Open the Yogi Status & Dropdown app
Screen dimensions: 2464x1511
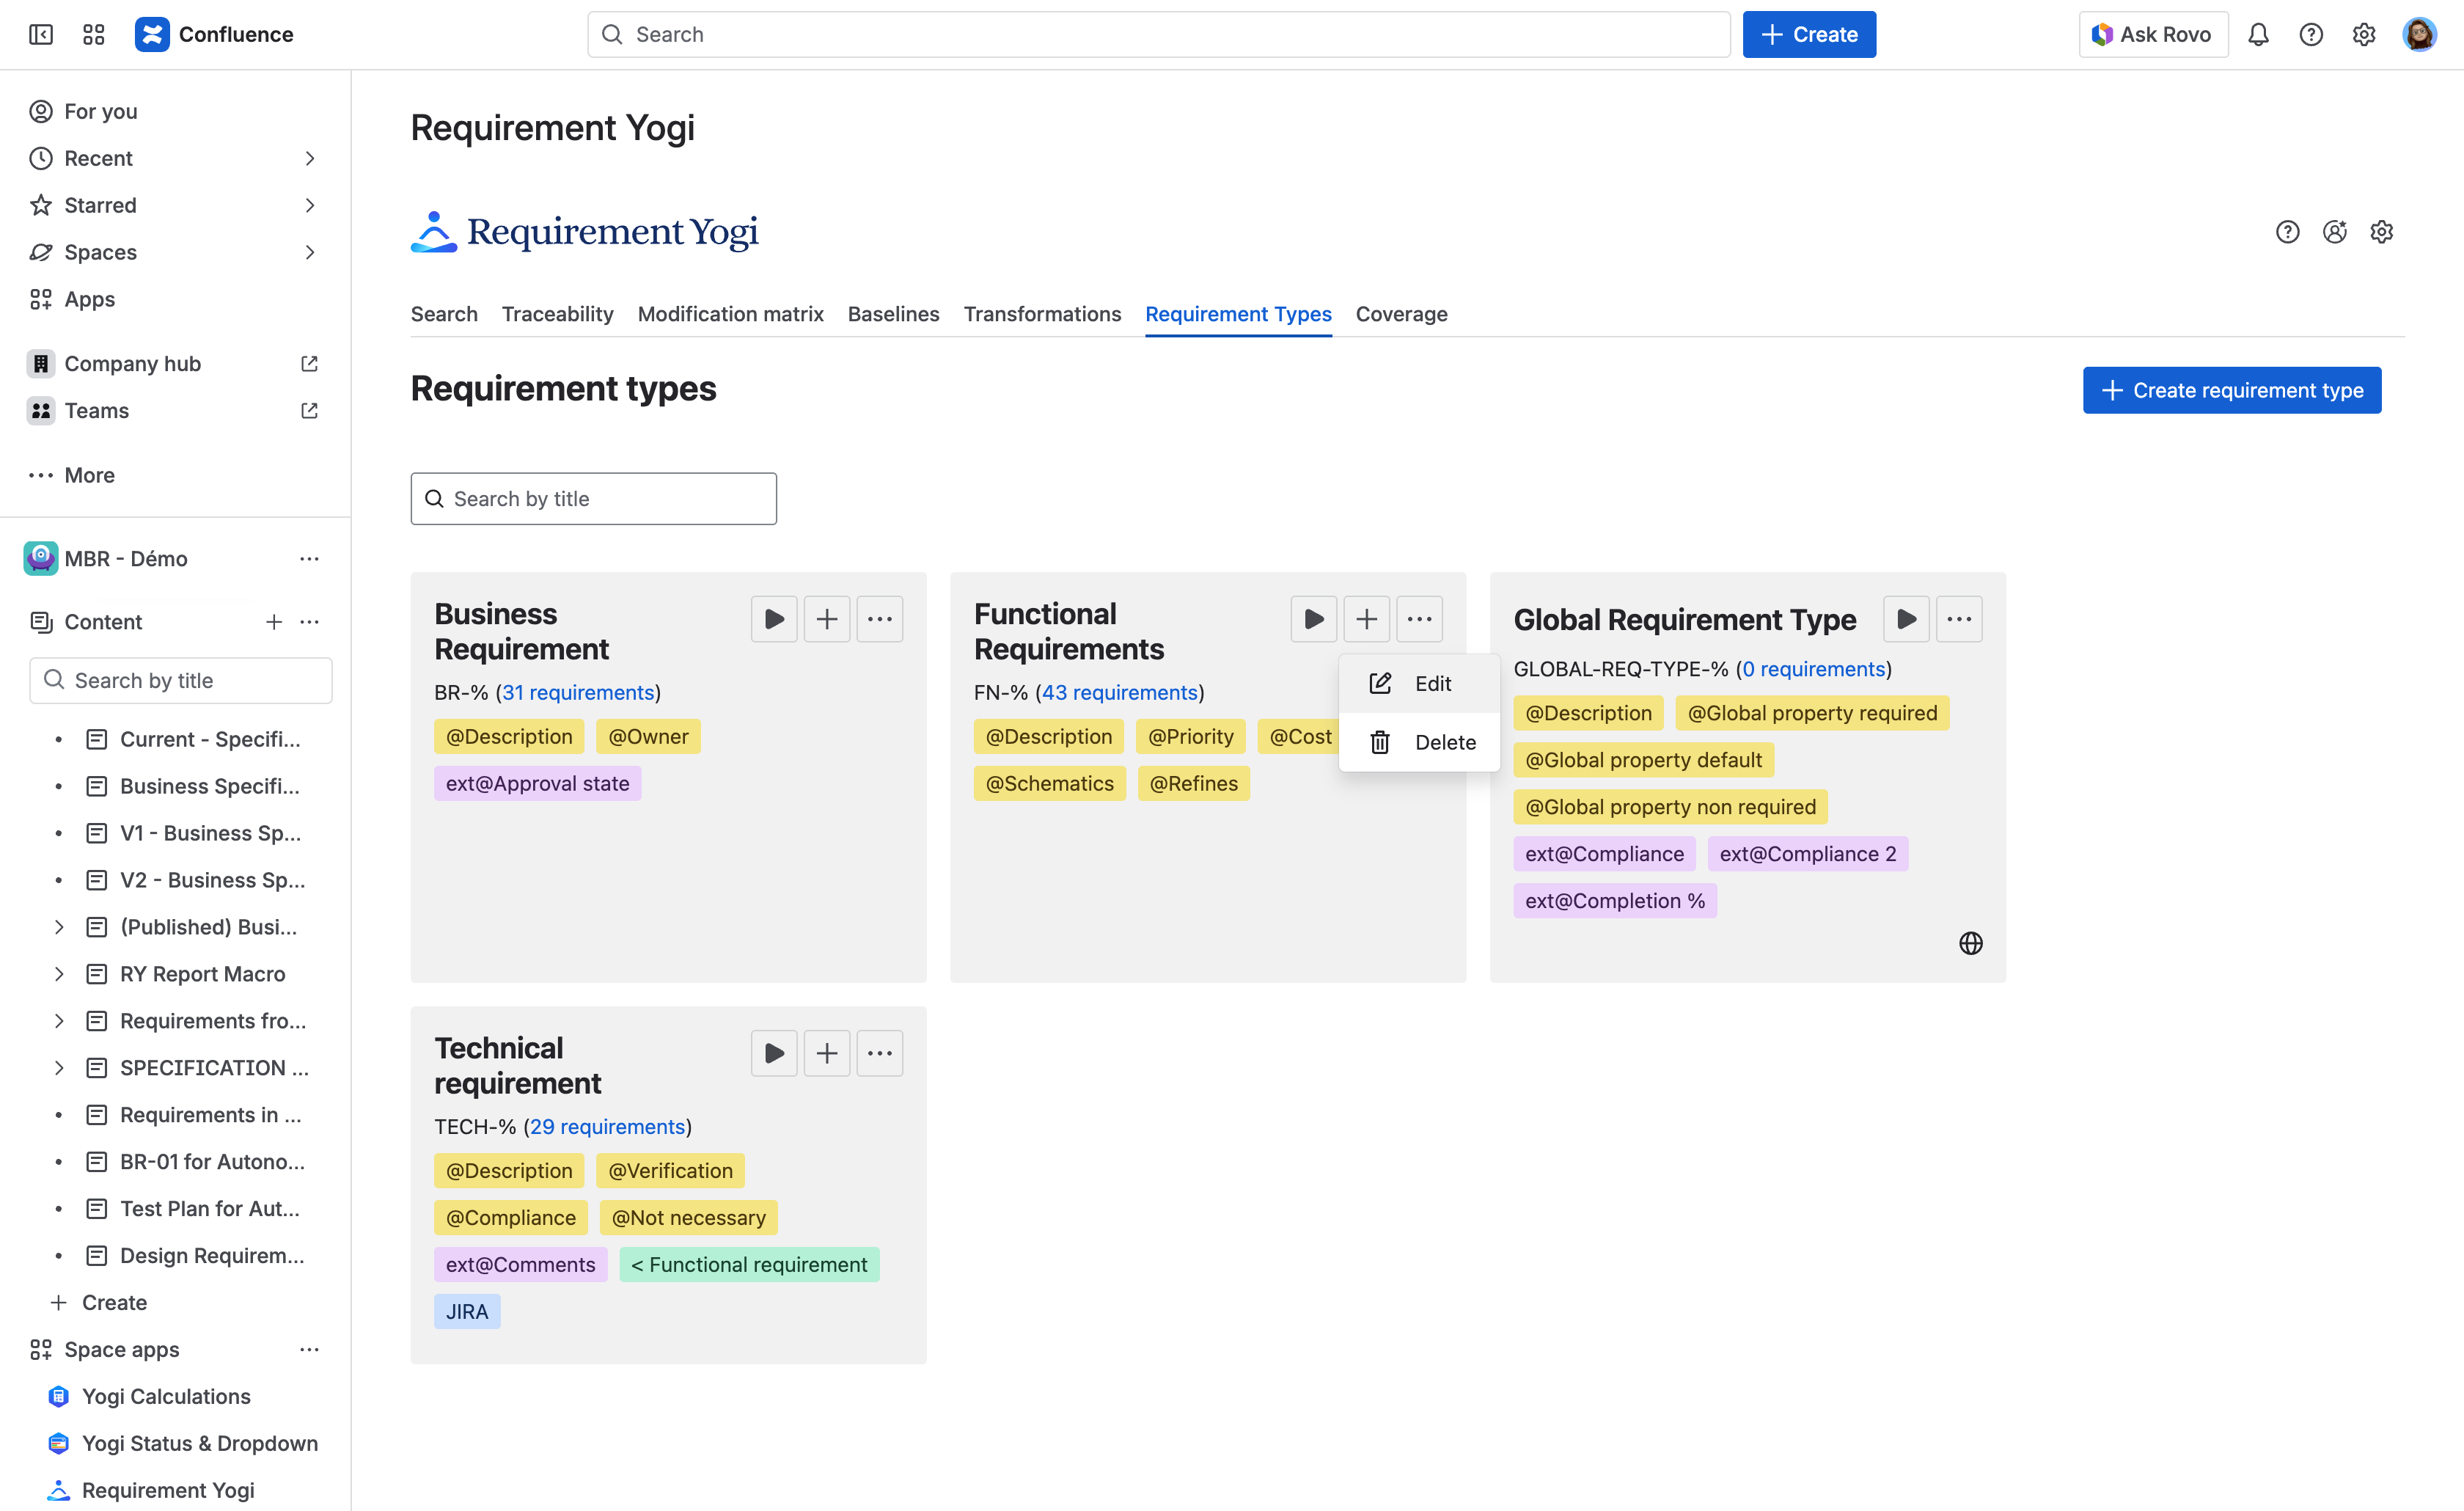pos(199,1443)
